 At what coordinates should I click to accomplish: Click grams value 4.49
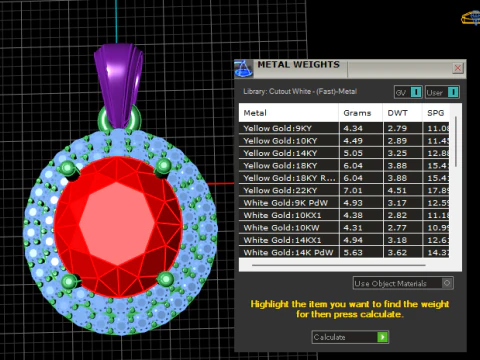[x=353, y=141]
